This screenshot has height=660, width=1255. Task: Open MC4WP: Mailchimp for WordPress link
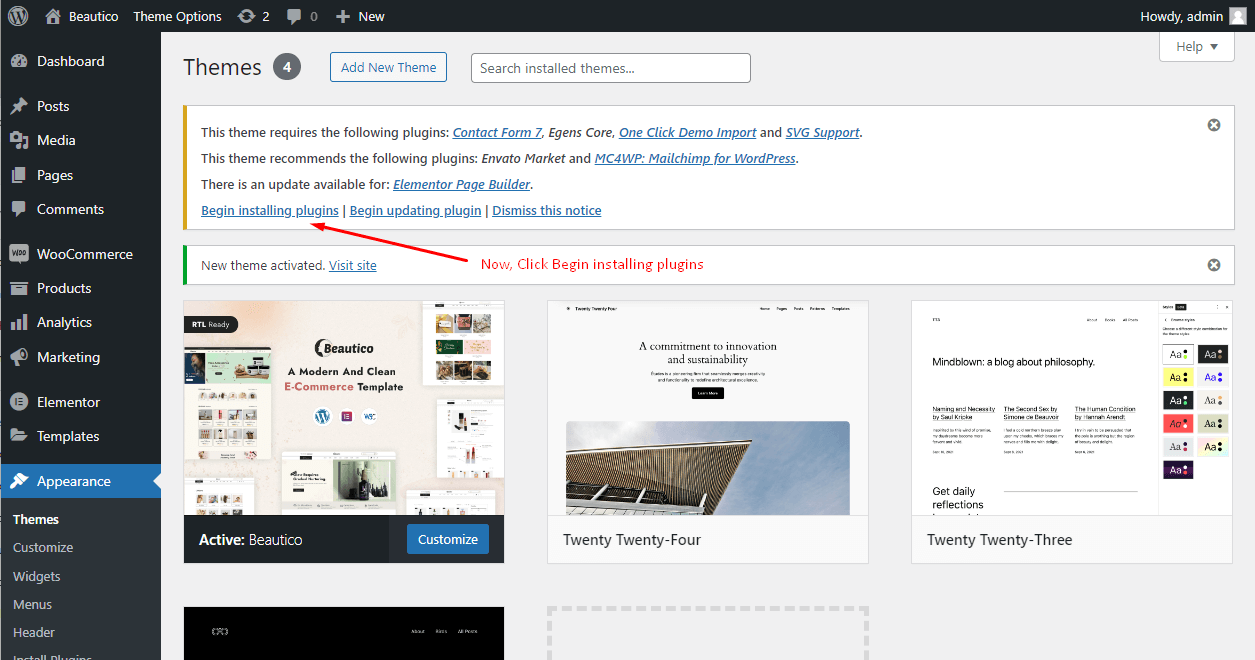[x=695, y=158]
